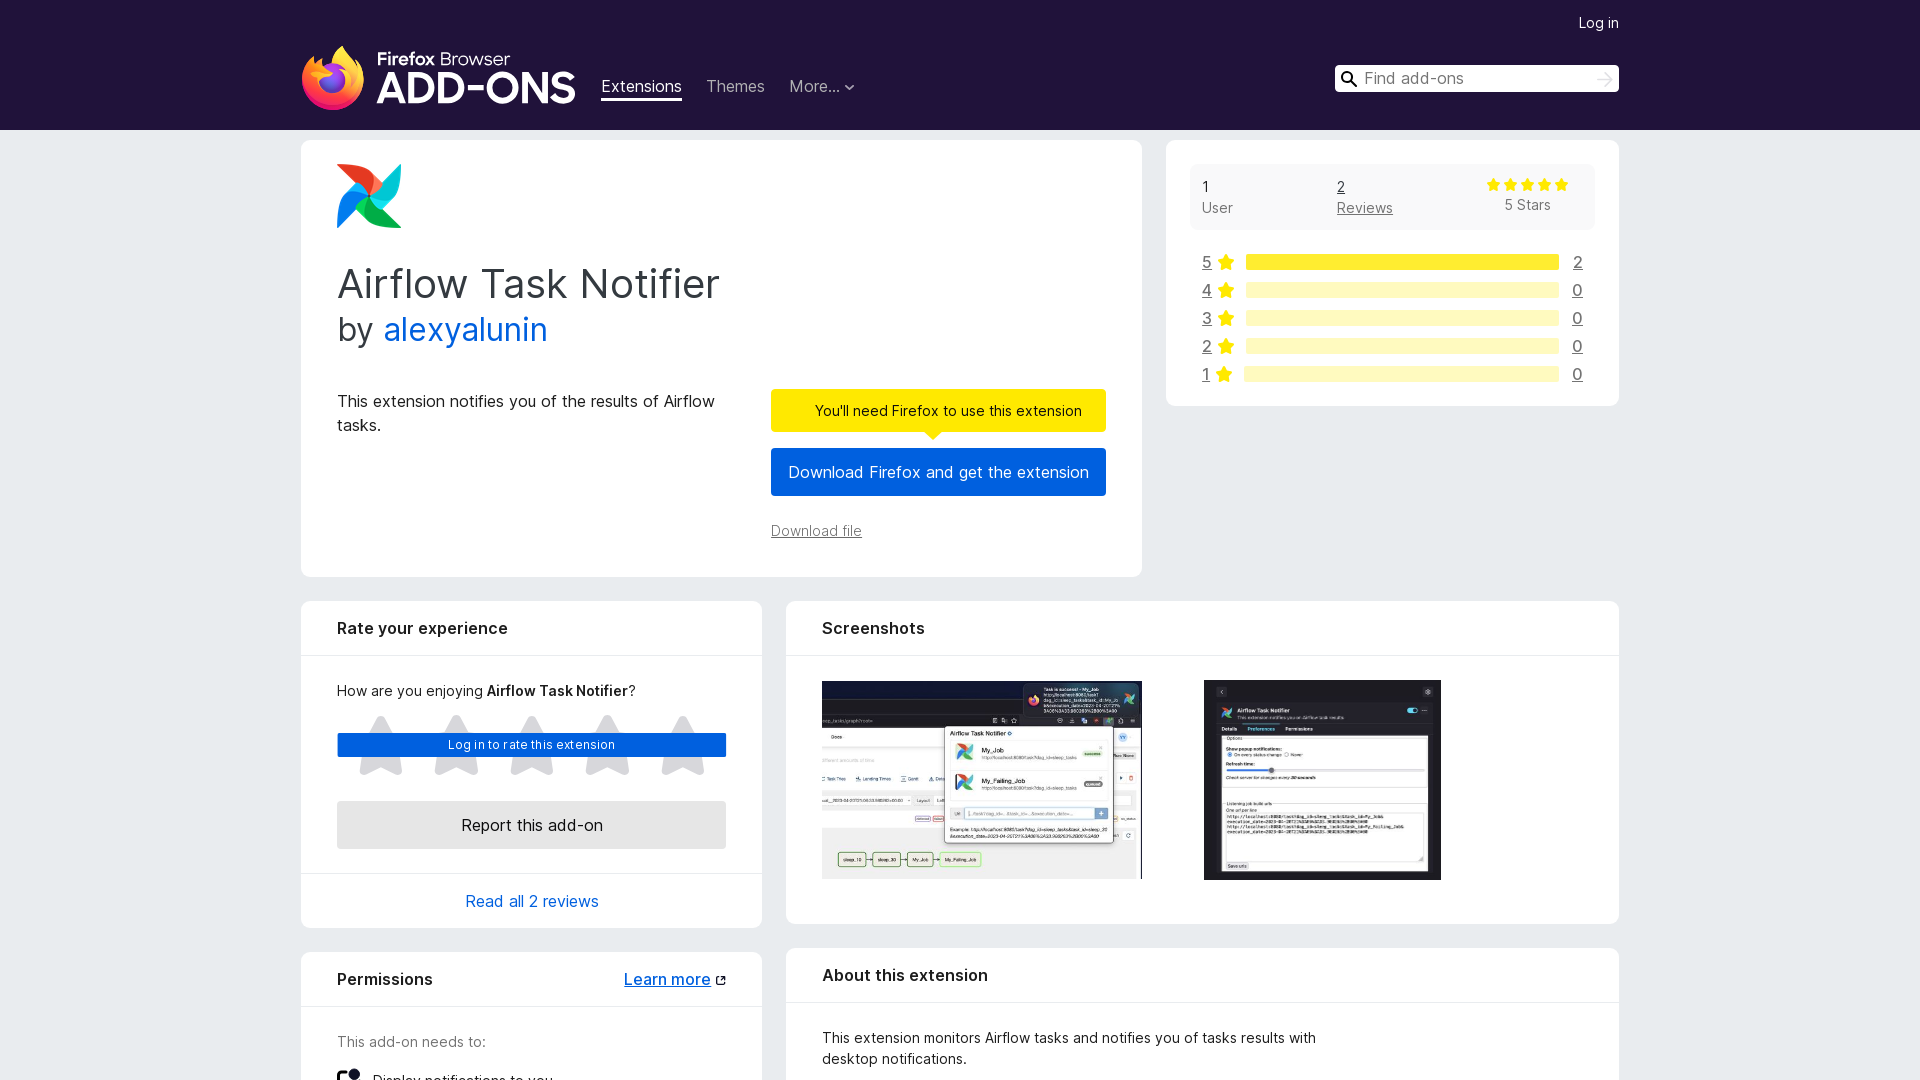Image resolution: width=1920 pixels, height=1080 pixels.
Task: Click the 'Rate your experience' heading
Action: point(422,629)
